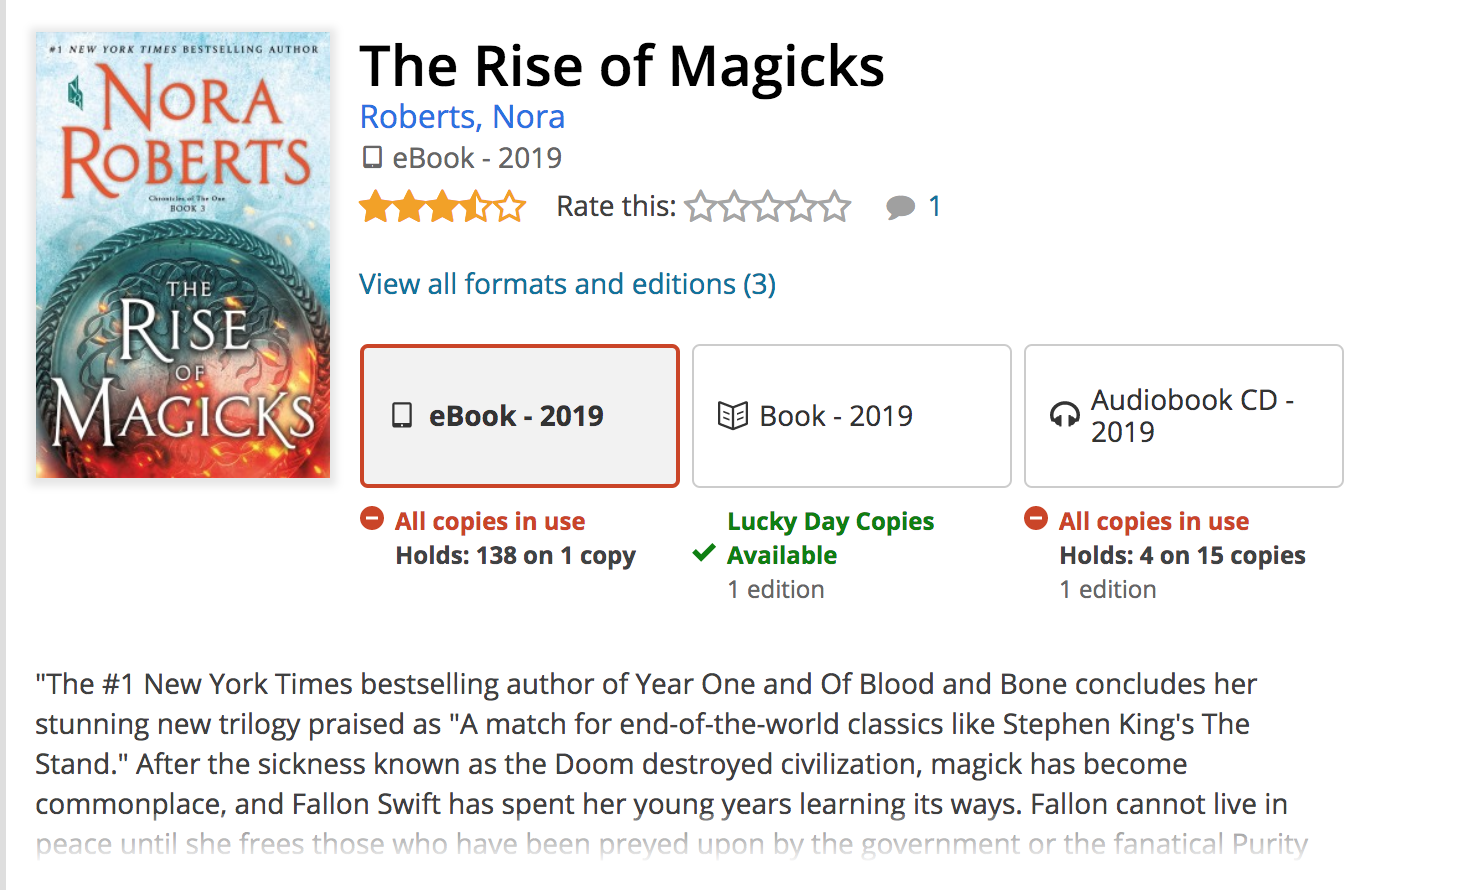Image resolution: width=1474 pixels, height=890 pixels.
Task: Rate this book five stars
Action: 835,206
